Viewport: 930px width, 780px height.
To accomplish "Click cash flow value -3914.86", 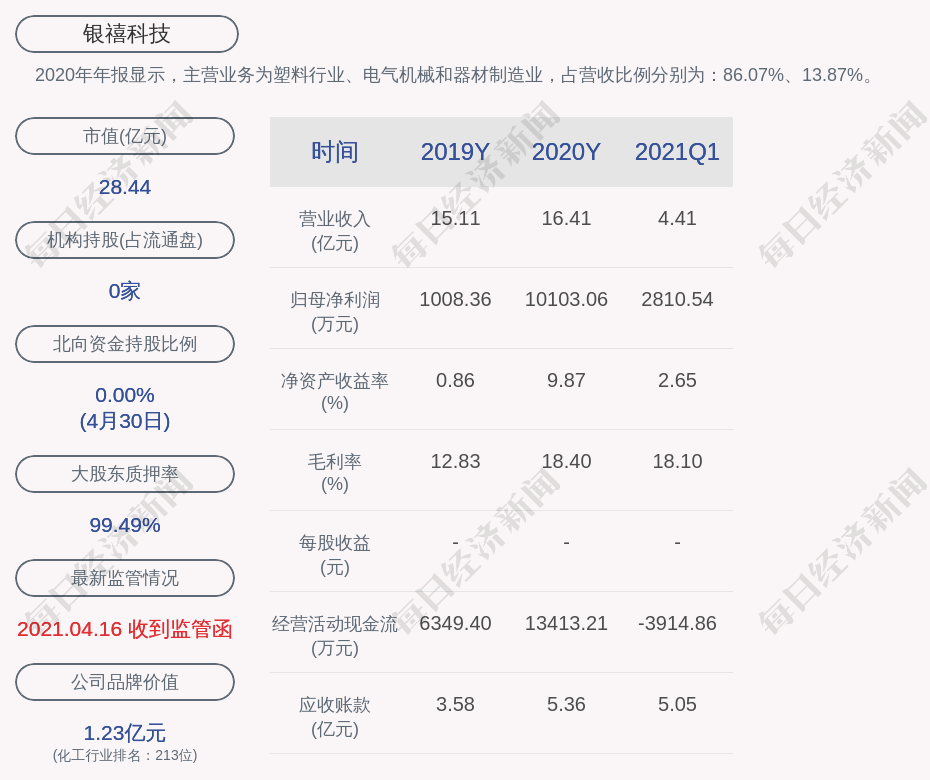I will point(677,623).
